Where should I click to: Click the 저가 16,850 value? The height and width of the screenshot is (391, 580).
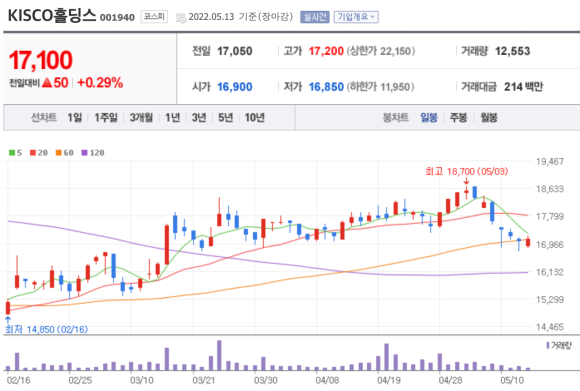click(x=326, y=87)
